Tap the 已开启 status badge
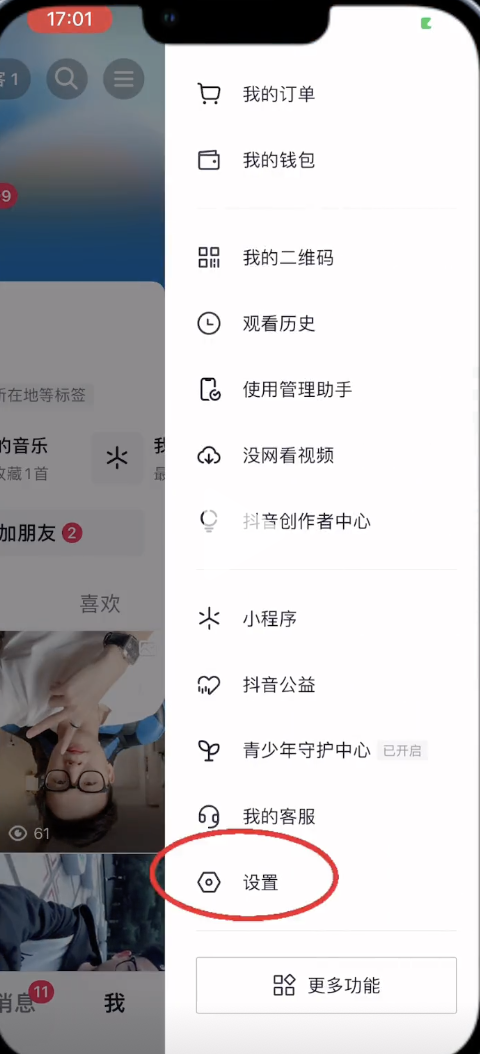This screenshot has height=1054, width=480. 402,751
